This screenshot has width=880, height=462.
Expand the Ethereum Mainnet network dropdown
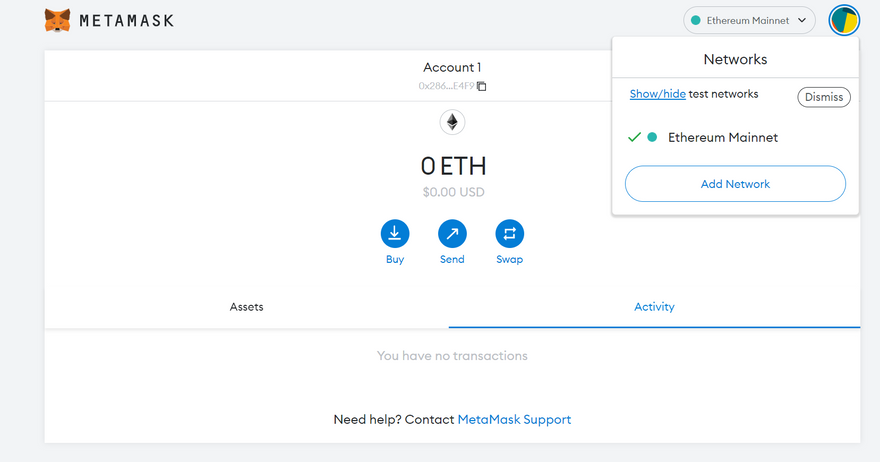[749, 20]
